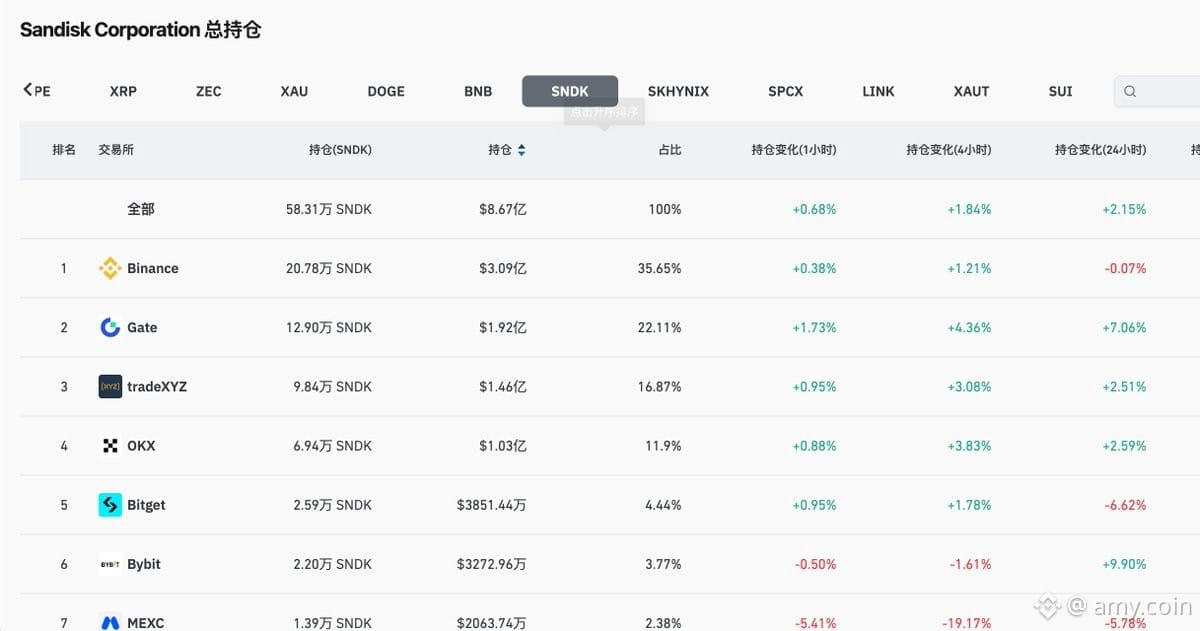Viewport: 1200px width, 631px height.
Task: Select the active SNDK tab
Action: pyautogui.click(x=570, y=91)
